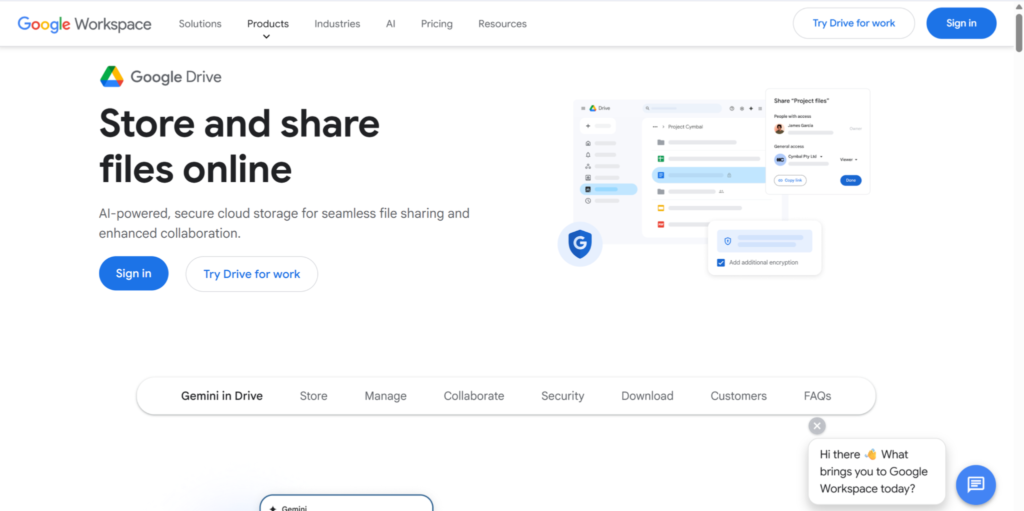Viewport: 1024px width, 511px height.
Task: Select the Gemini in Drive tab
Action: [x=222, y=396]
